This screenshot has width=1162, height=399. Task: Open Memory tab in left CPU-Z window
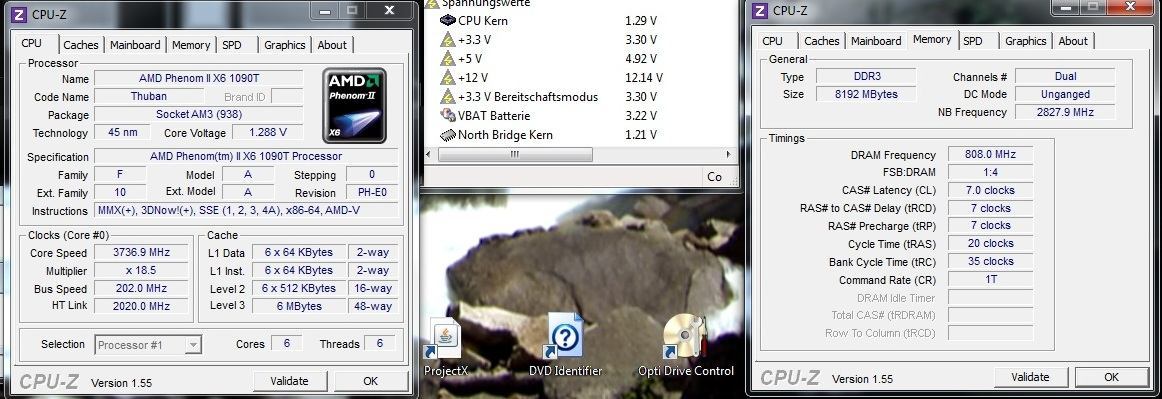click(190, 45)
